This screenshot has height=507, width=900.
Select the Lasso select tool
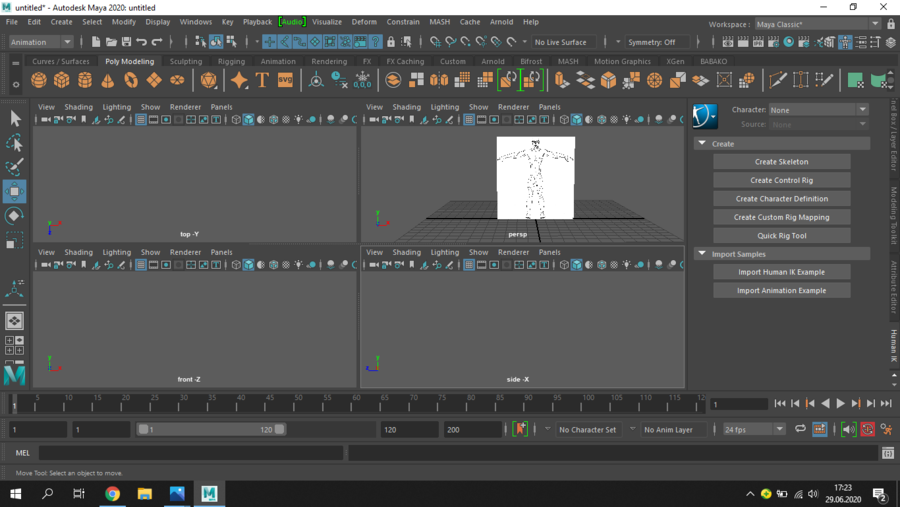(14, 143)
